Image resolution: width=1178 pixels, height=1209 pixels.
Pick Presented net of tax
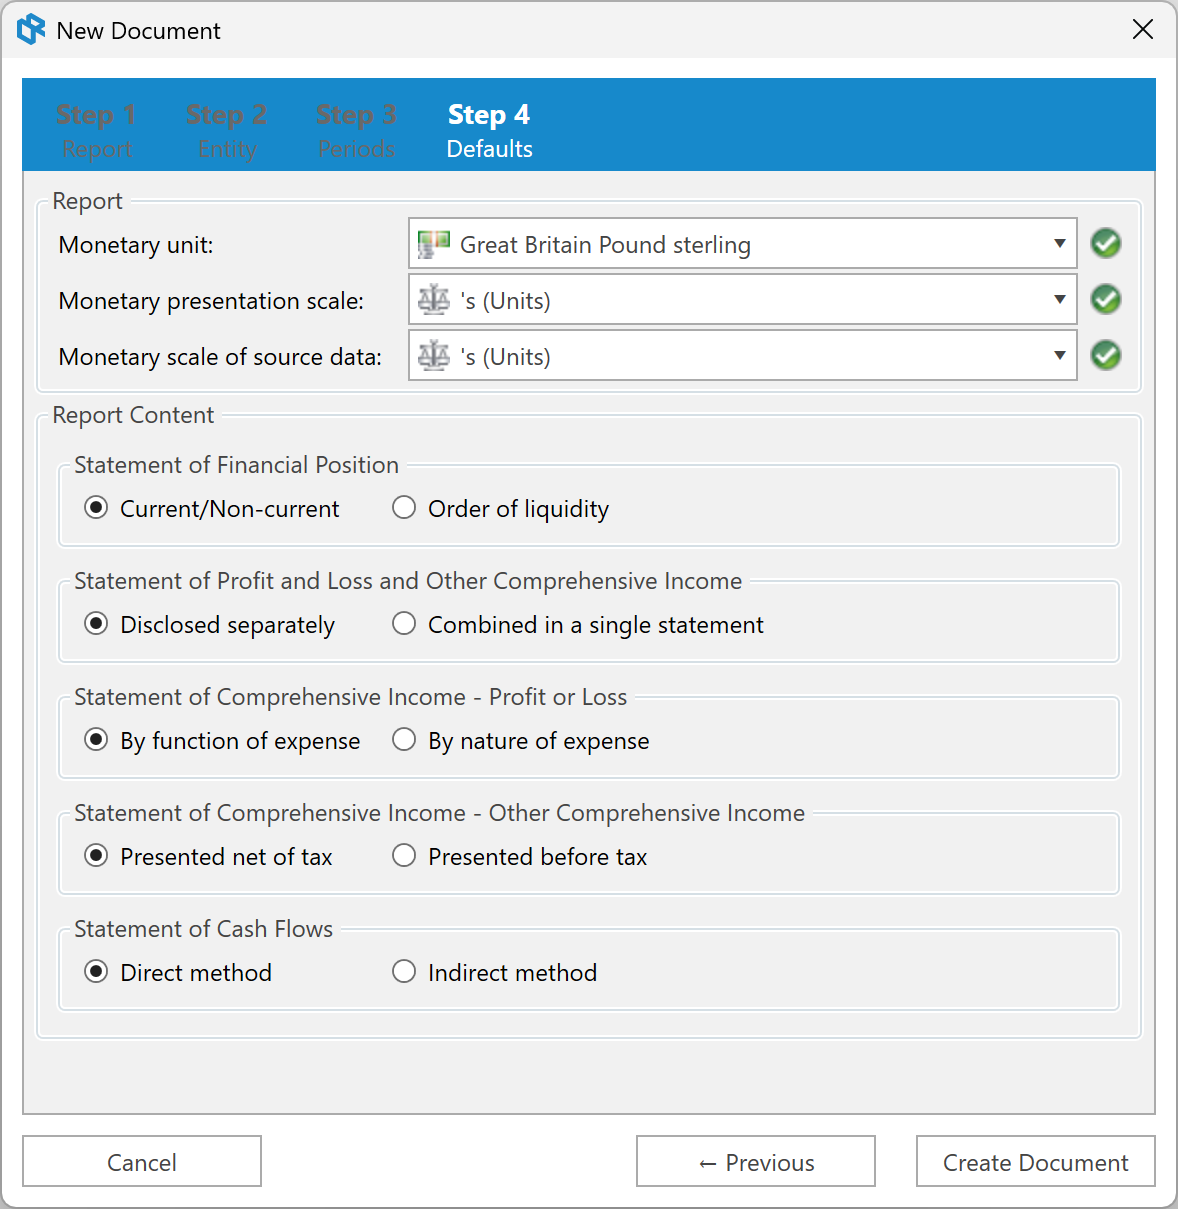(x=208, y=856)
